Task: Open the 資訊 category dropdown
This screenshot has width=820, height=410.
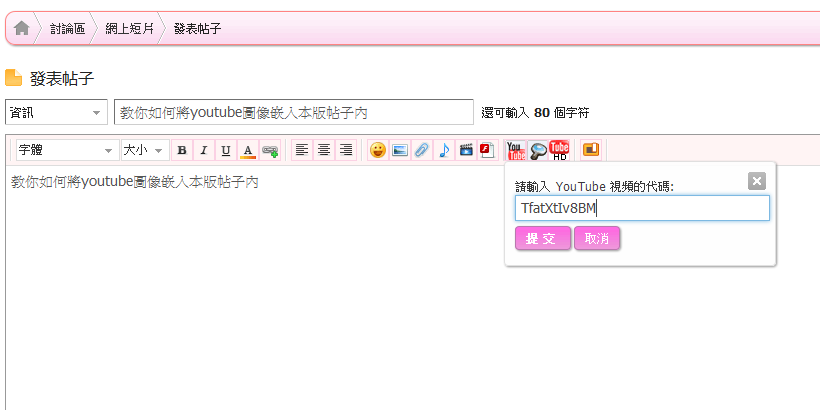Action: pyautogui.click(x=56, y=112)
